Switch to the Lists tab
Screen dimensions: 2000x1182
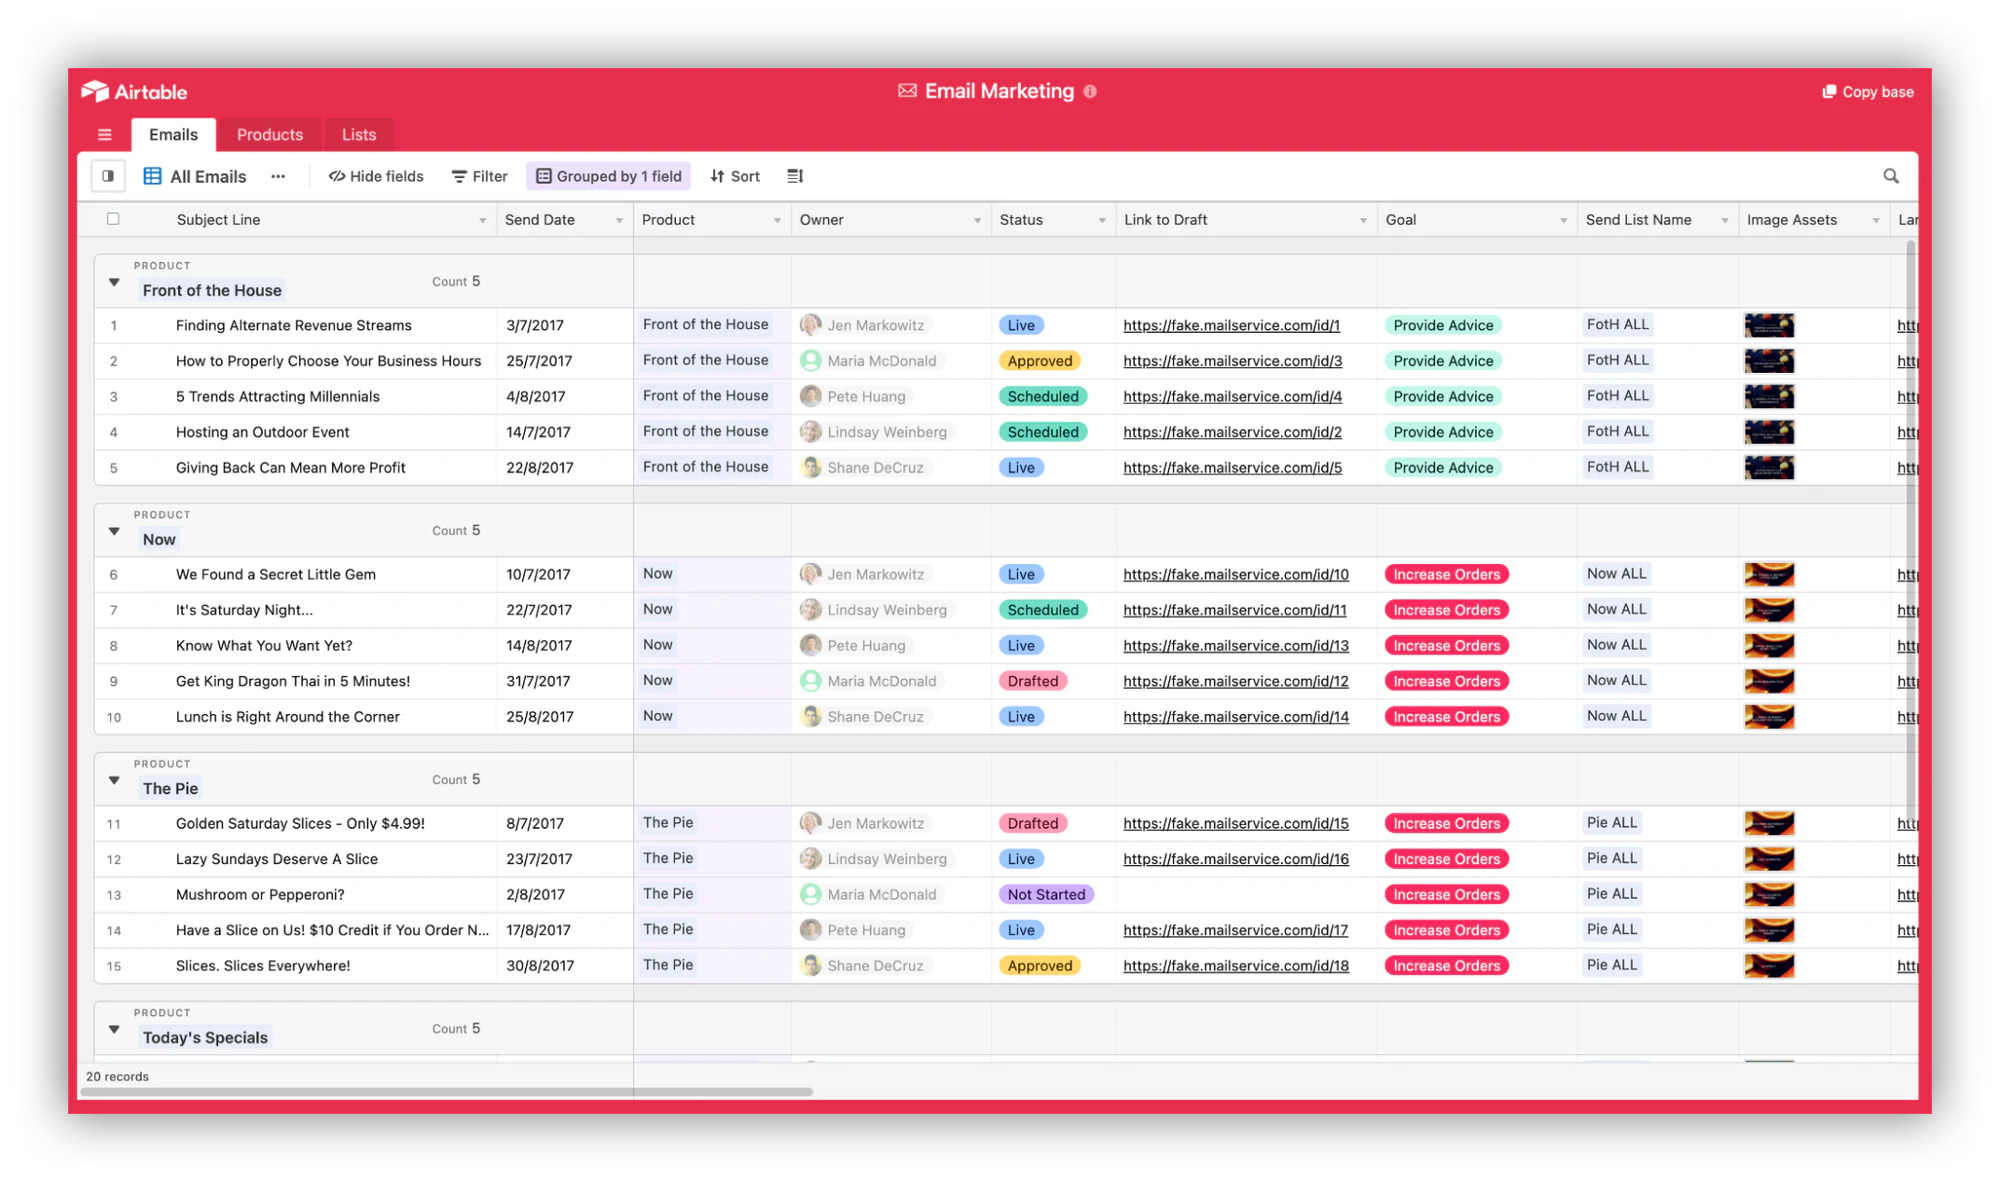pyautogui.click(x=359, y=135)
